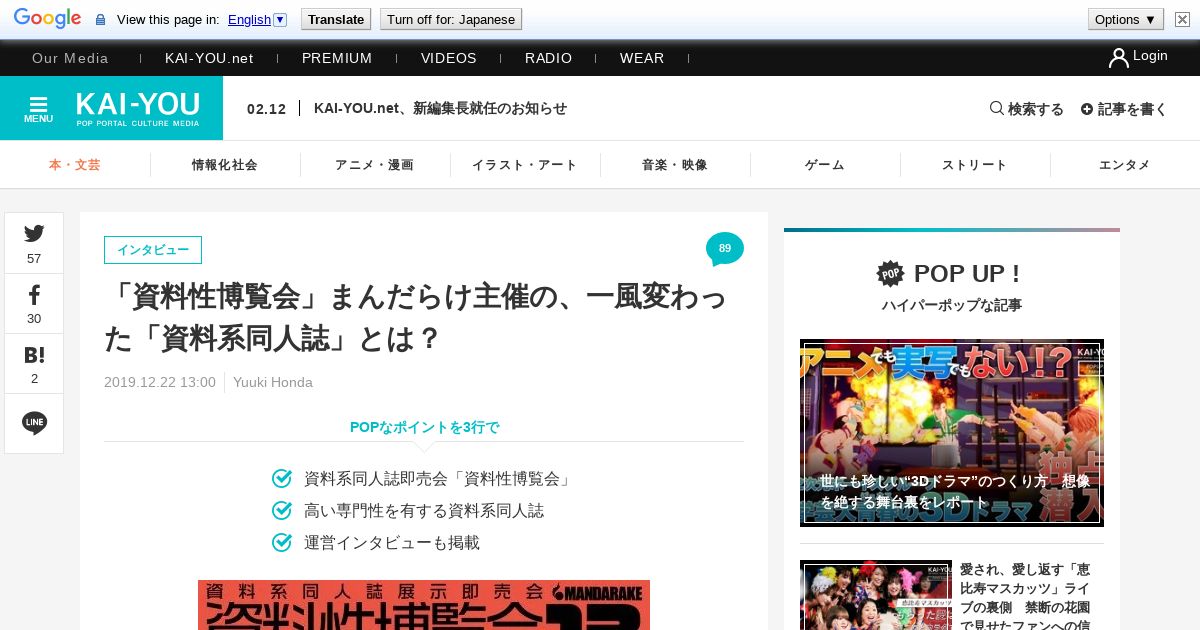Share article via Facebook icon
1200x630 pixels.
(x=34, y=295)
